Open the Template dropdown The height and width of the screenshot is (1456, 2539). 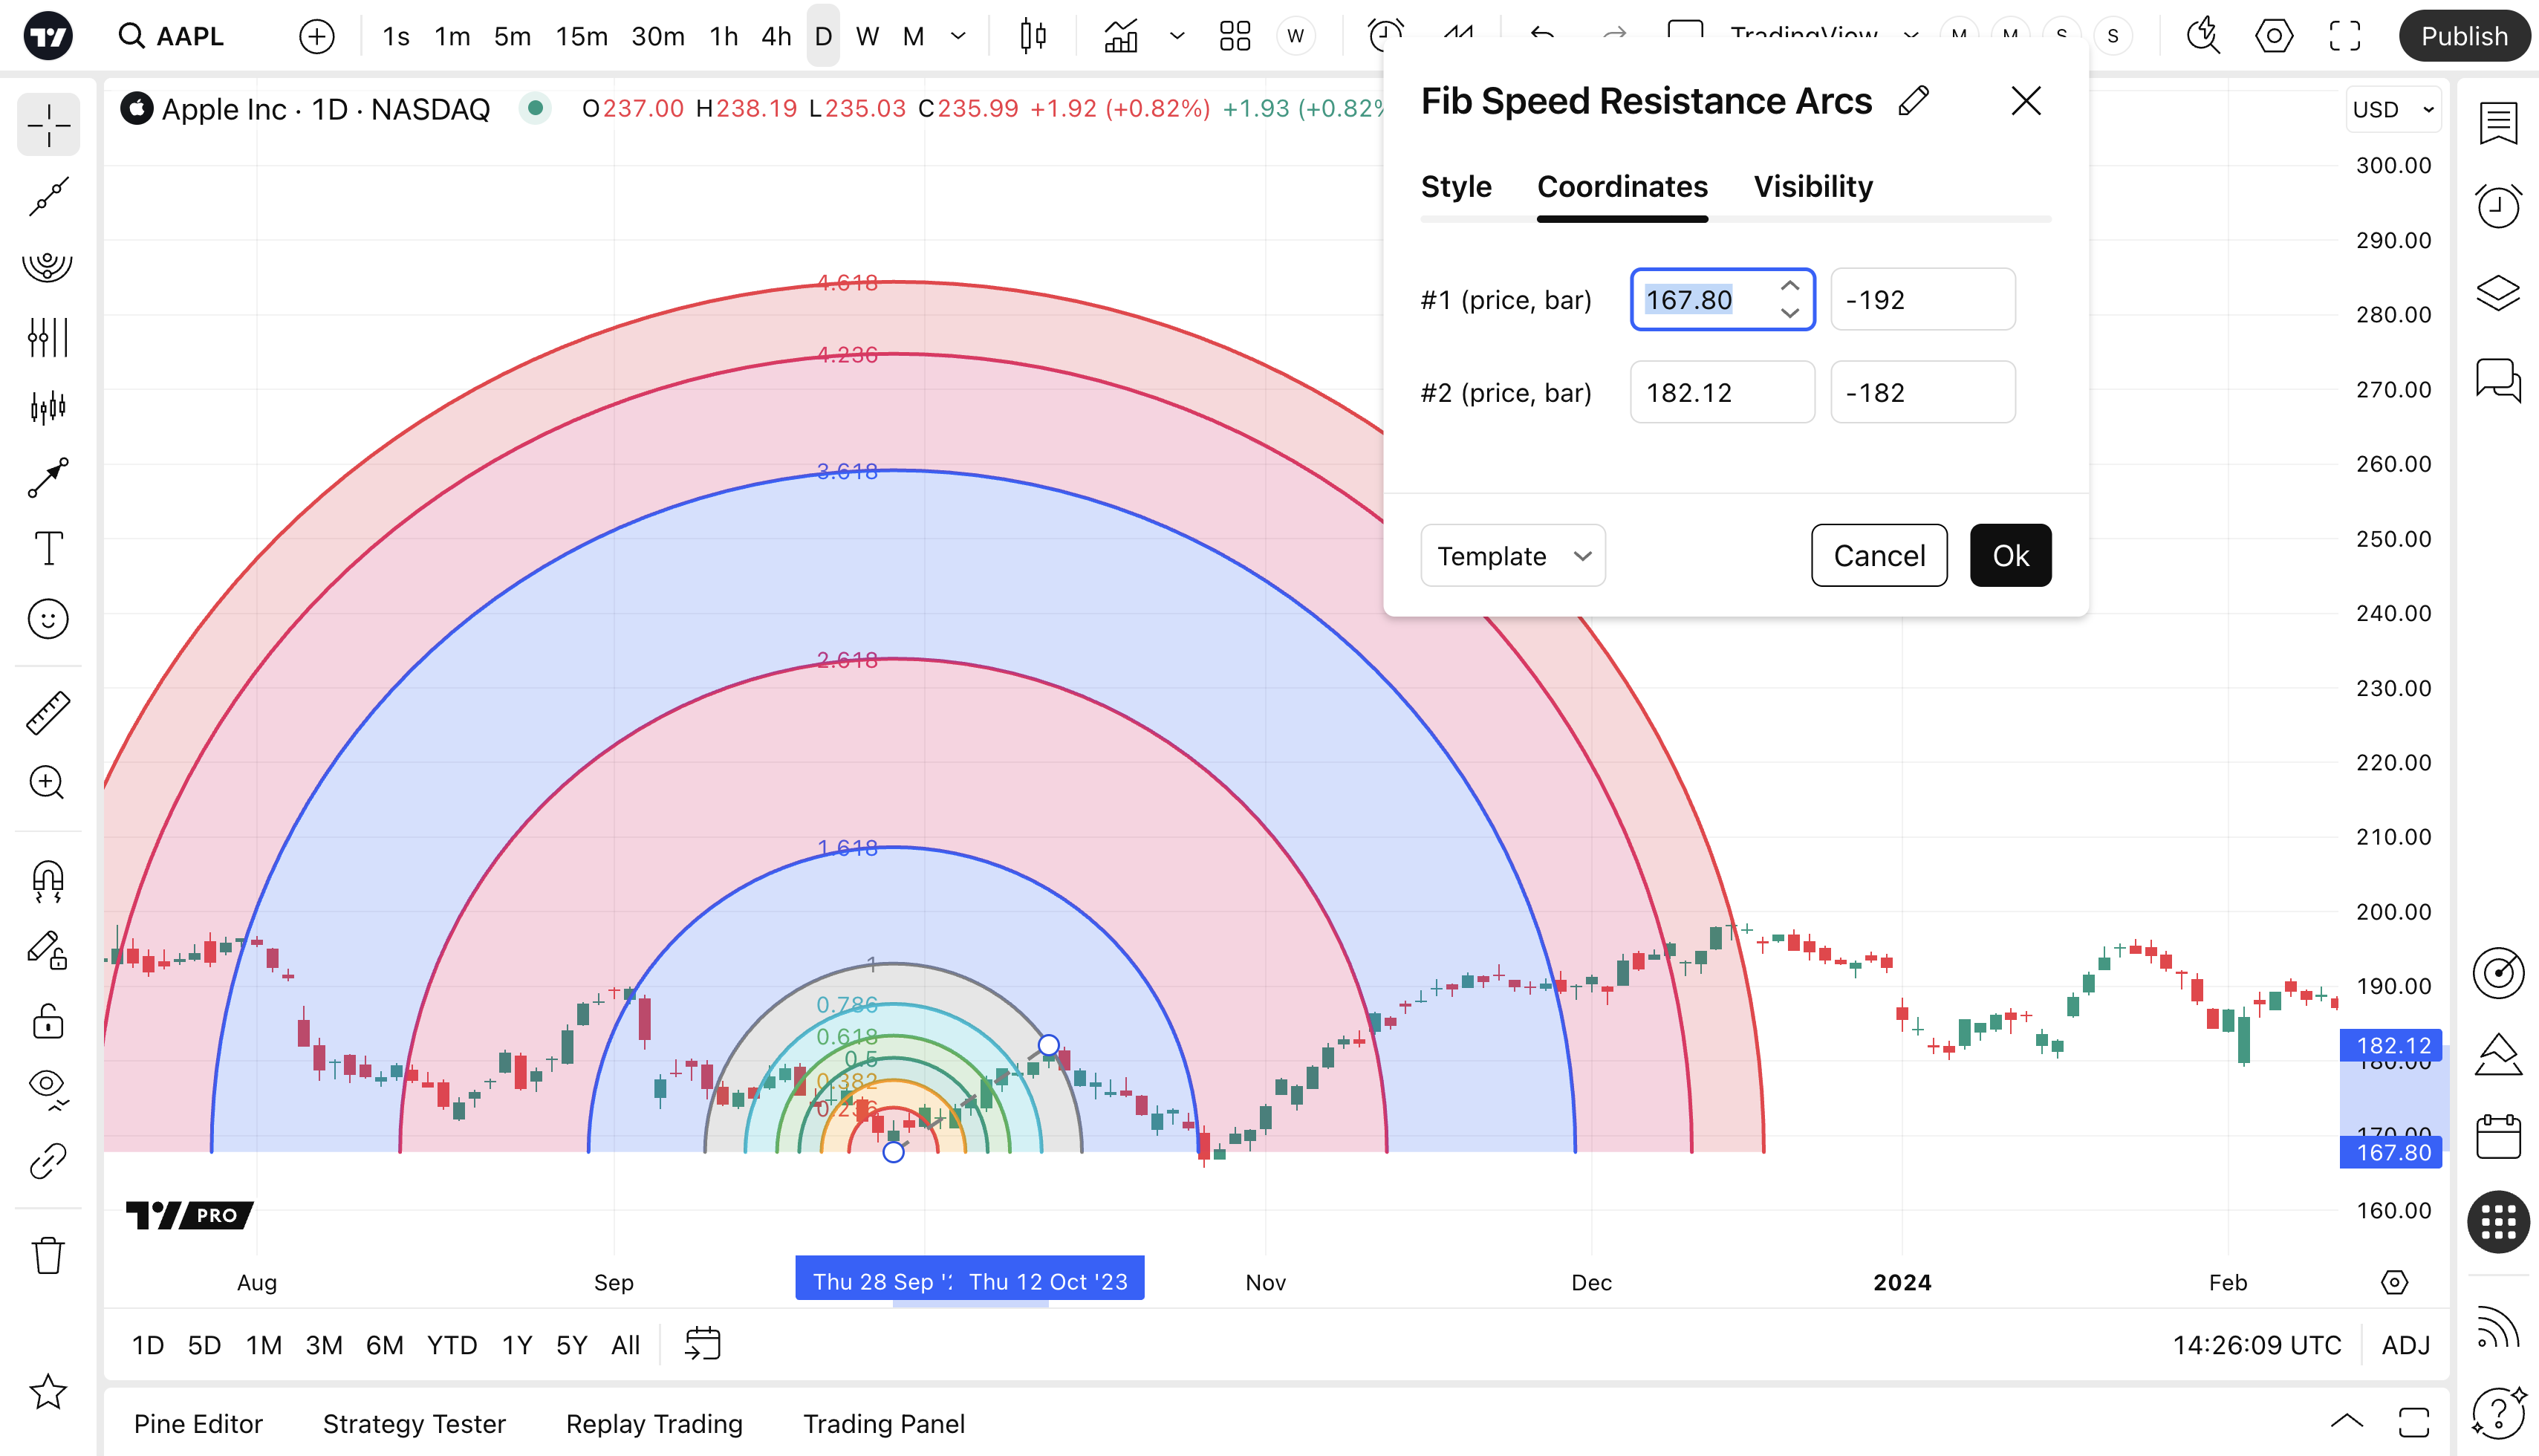pos(1512,556)
